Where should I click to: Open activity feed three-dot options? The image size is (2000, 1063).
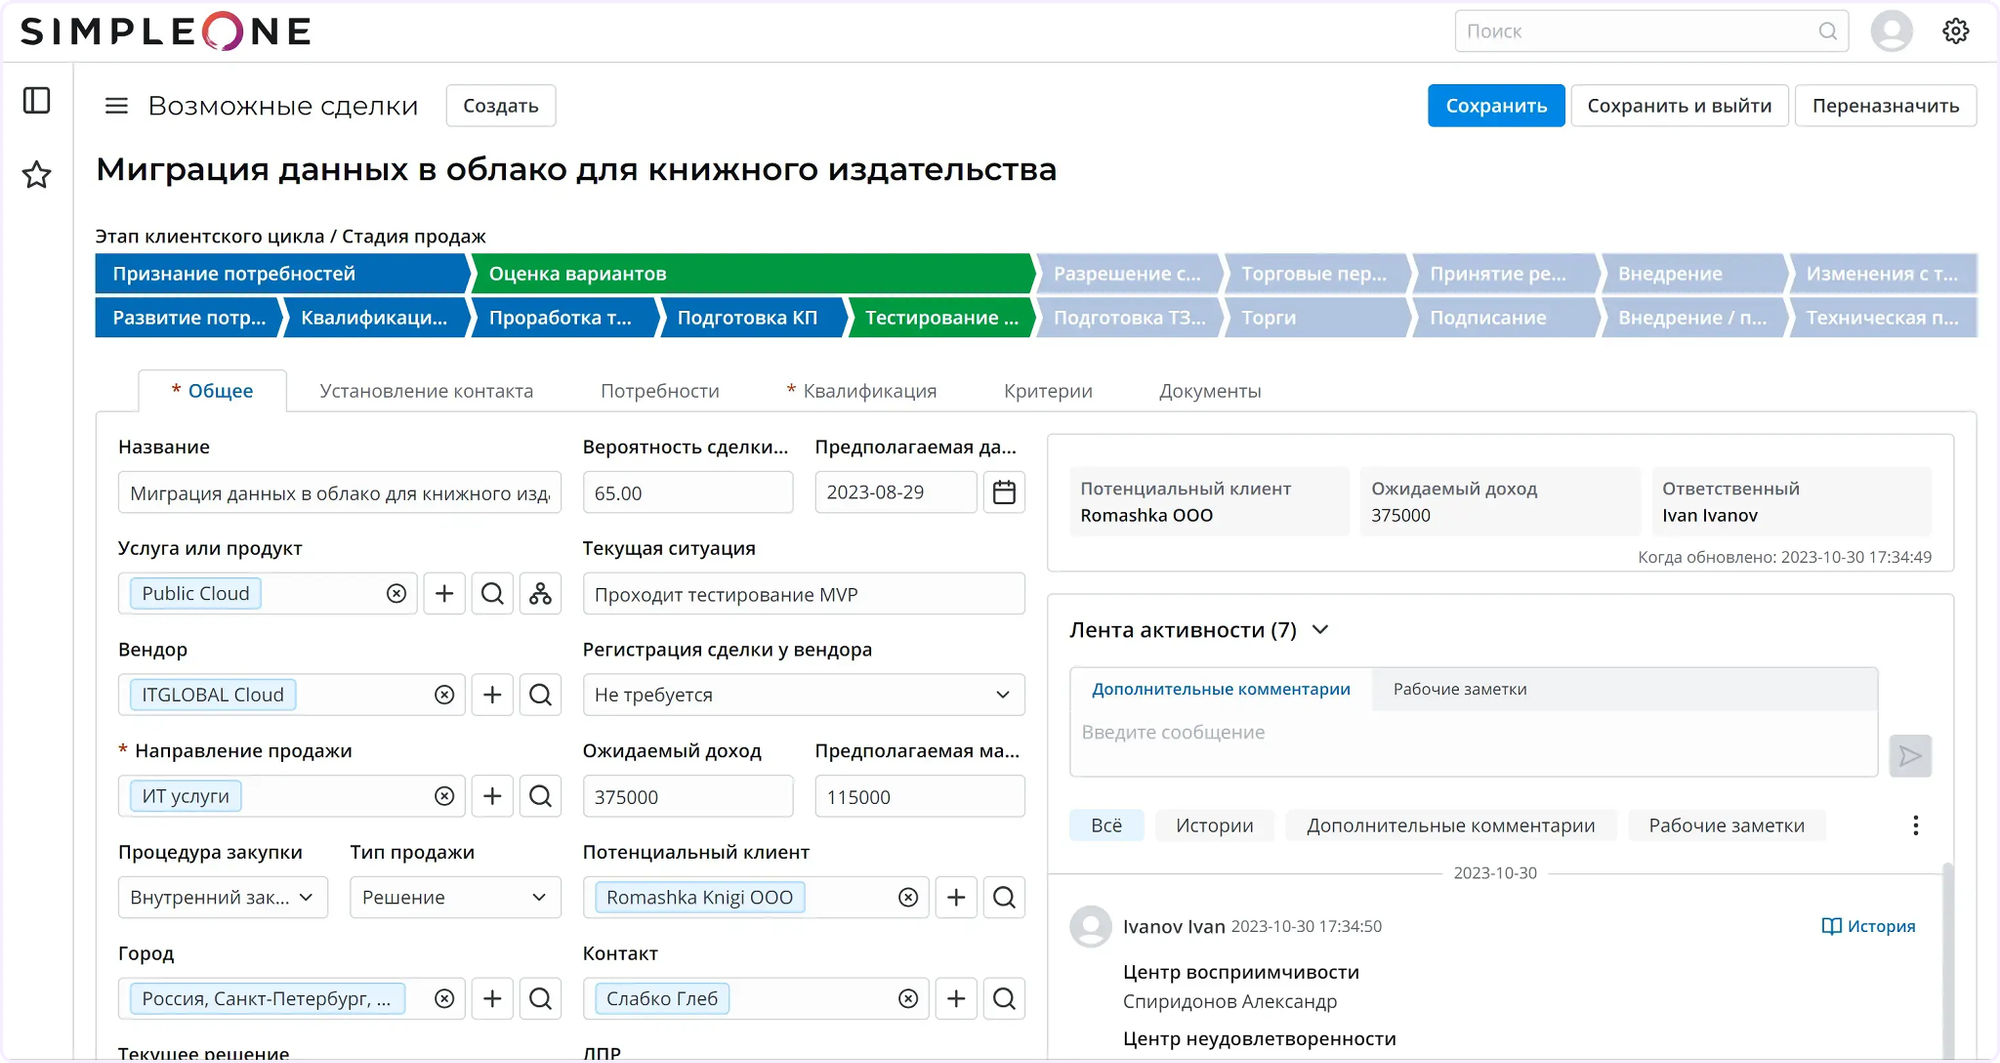tap(1915, 826)
